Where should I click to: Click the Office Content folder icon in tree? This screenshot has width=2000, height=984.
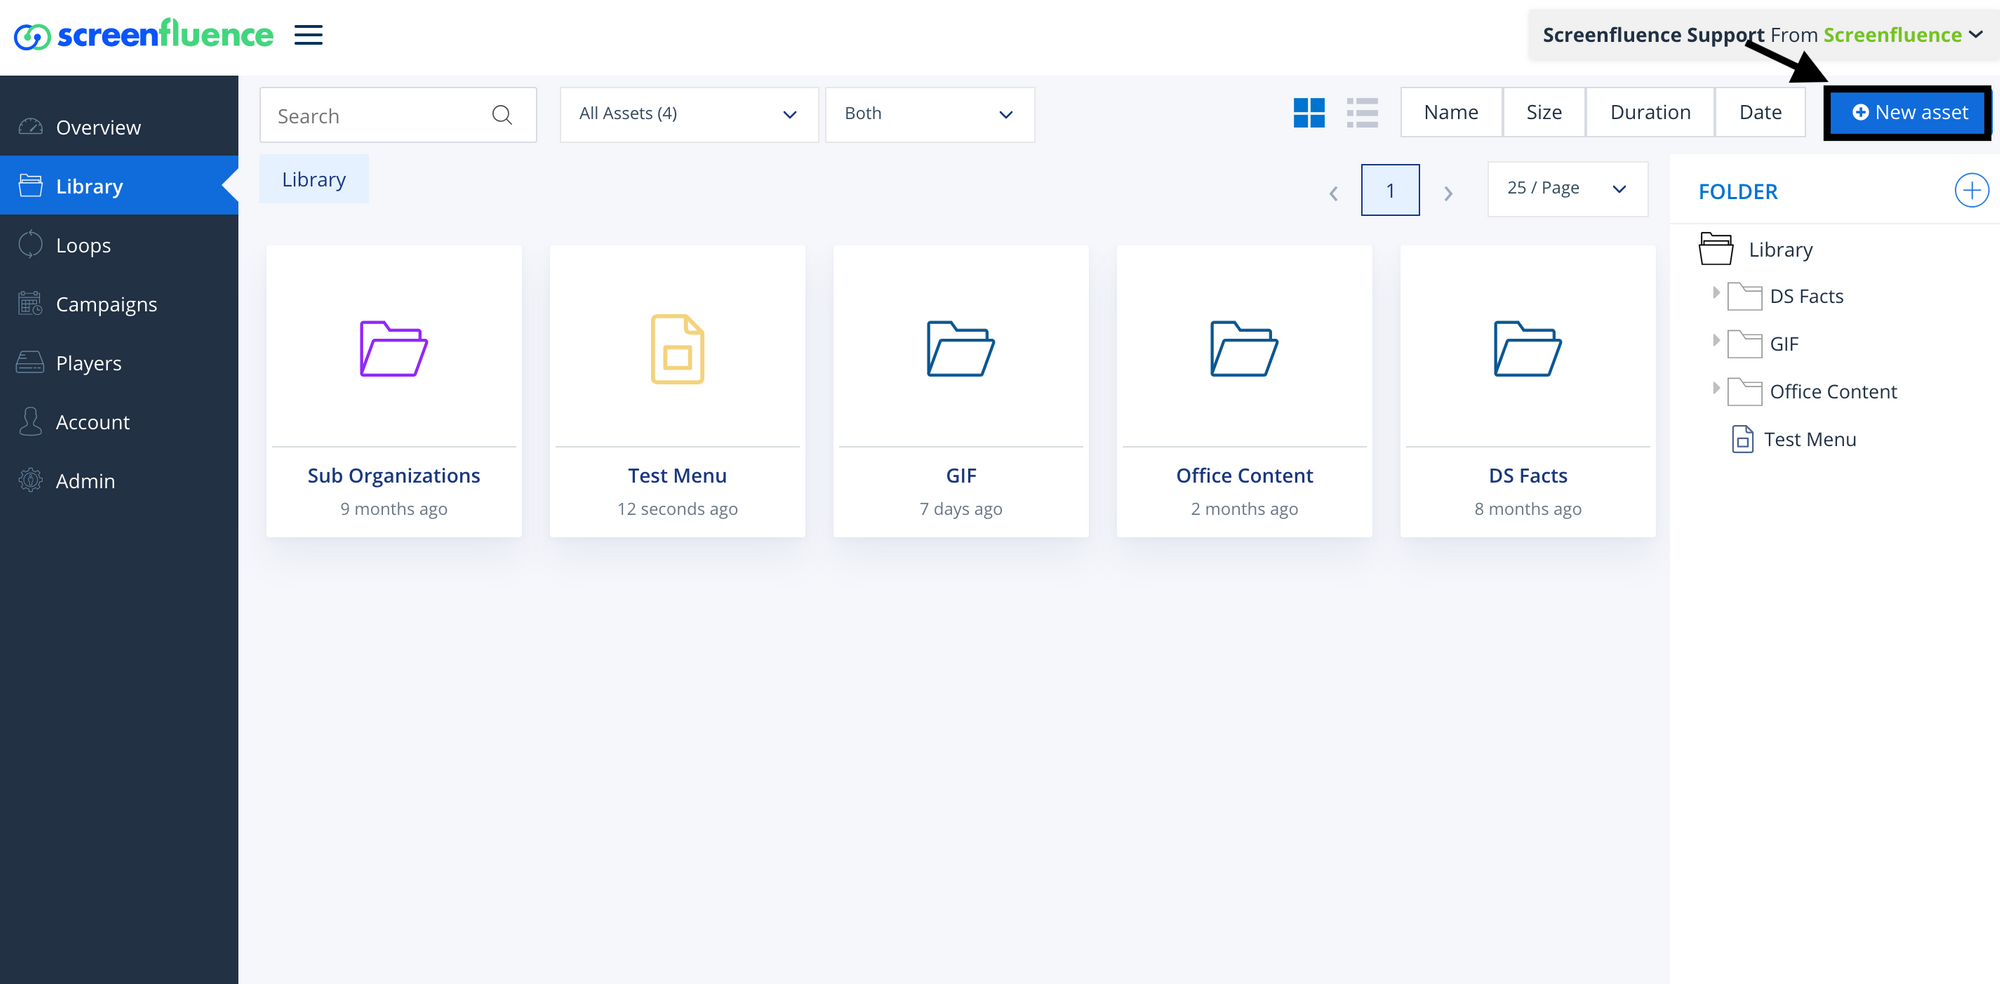tap(1745, 393)
